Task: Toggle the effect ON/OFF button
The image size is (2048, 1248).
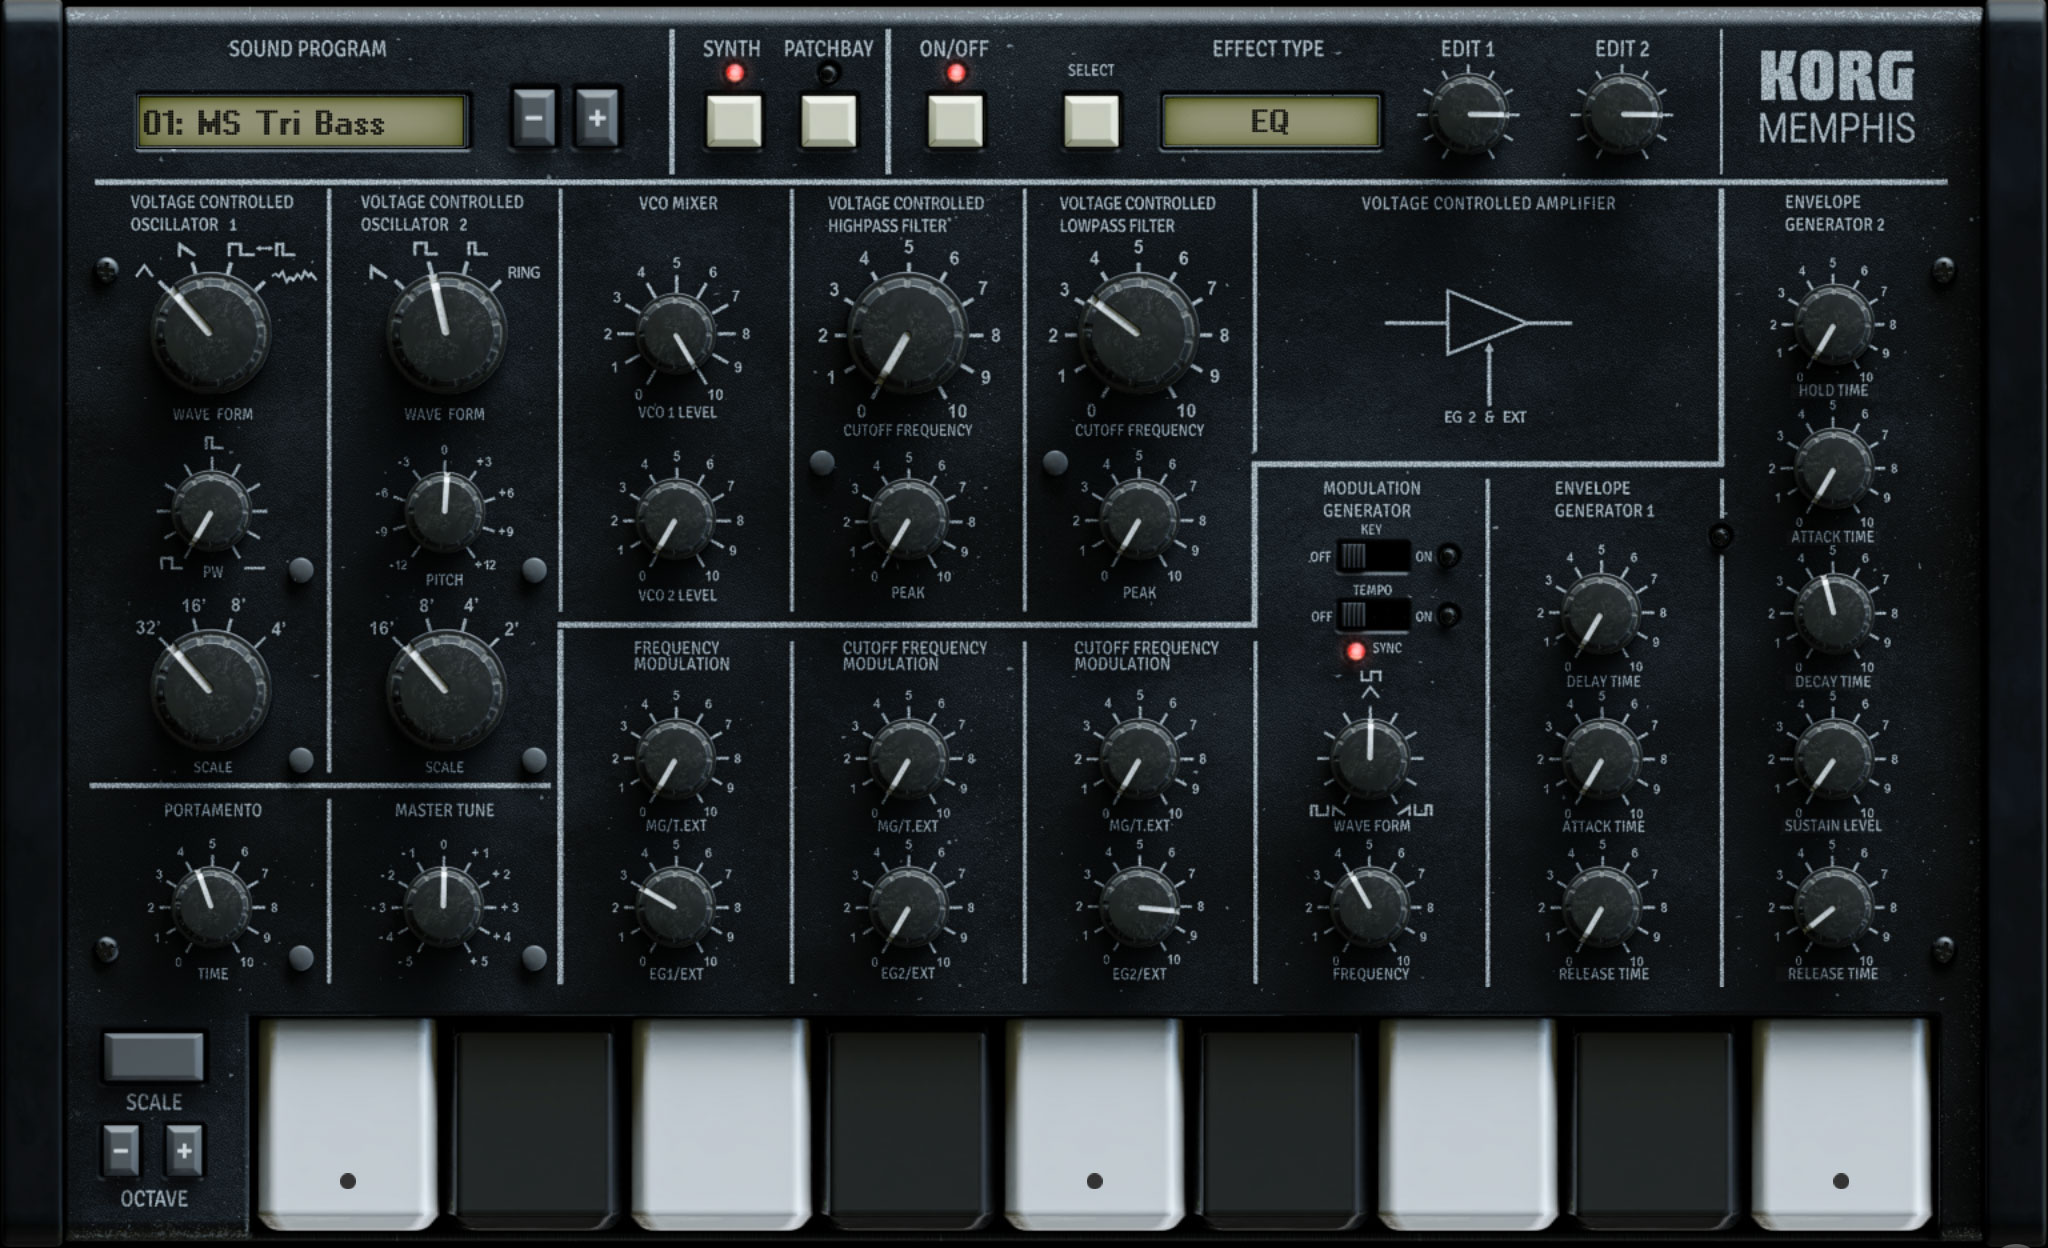Action: 955,121
